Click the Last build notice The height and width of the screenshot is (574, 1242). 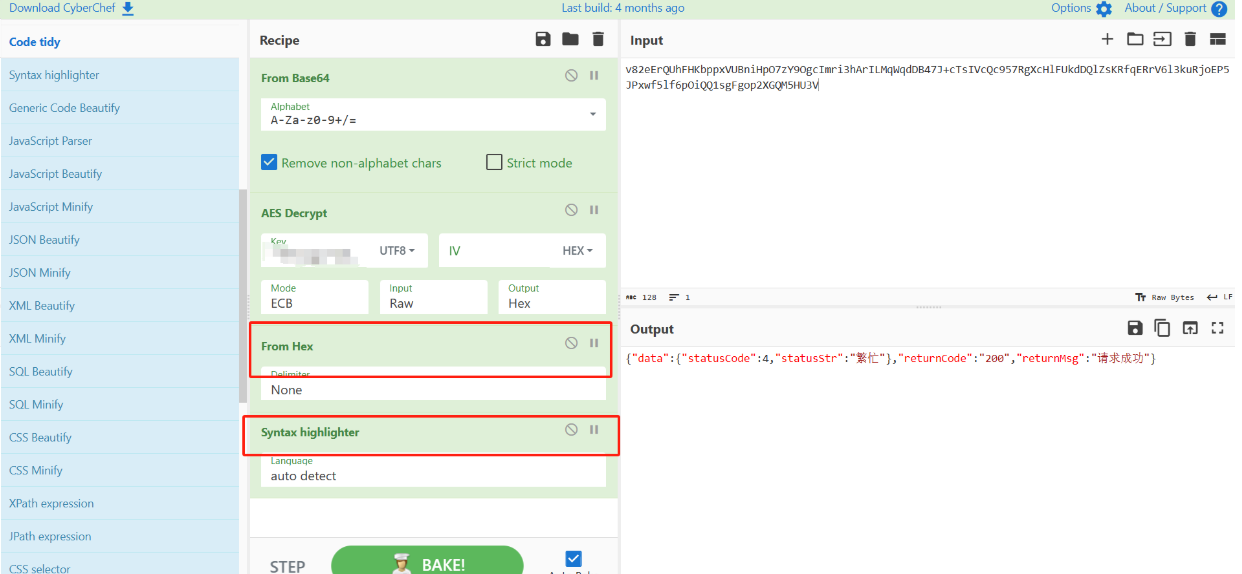pyautogui.click(x=623, y=8)
